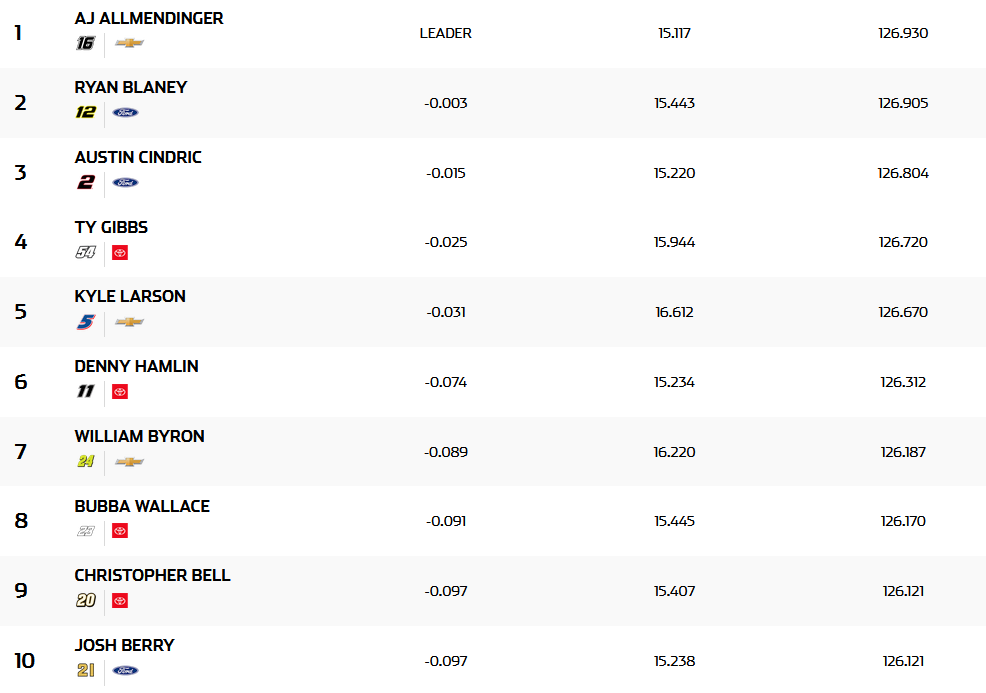Select the number 23 car badge
The width and height of the screenshot is (986, 693).
[x=86, y=531]
